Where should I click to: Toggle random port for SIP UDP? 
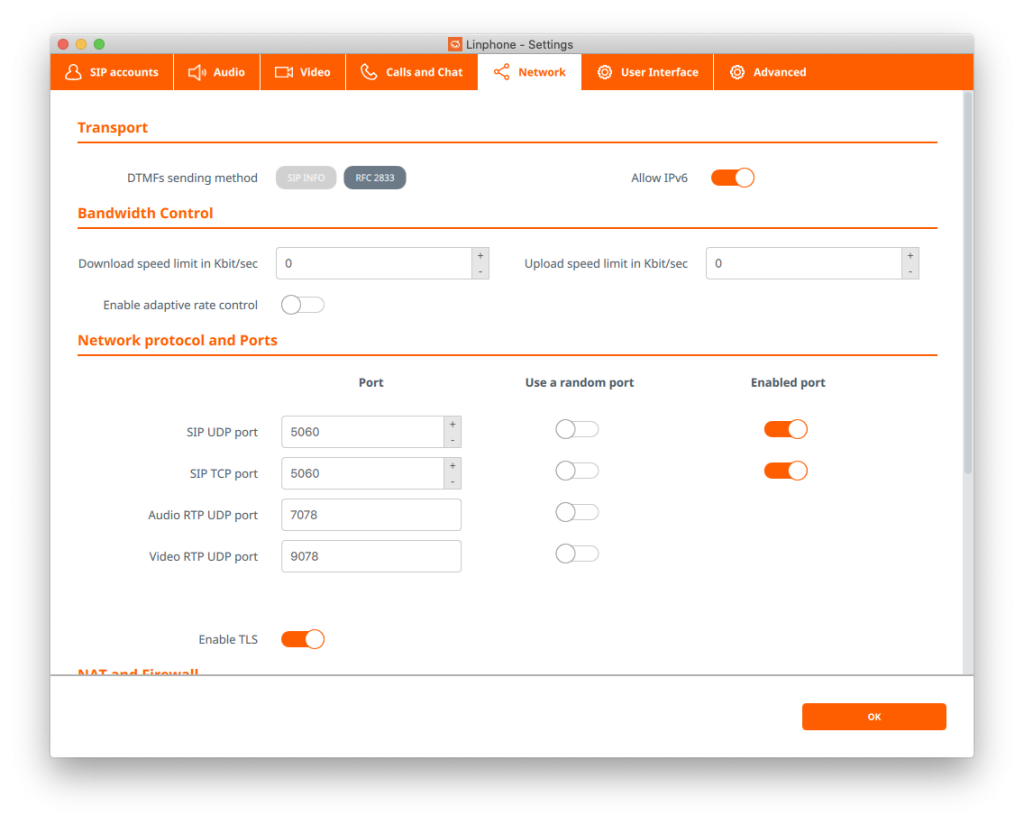(x=577, y=429)
